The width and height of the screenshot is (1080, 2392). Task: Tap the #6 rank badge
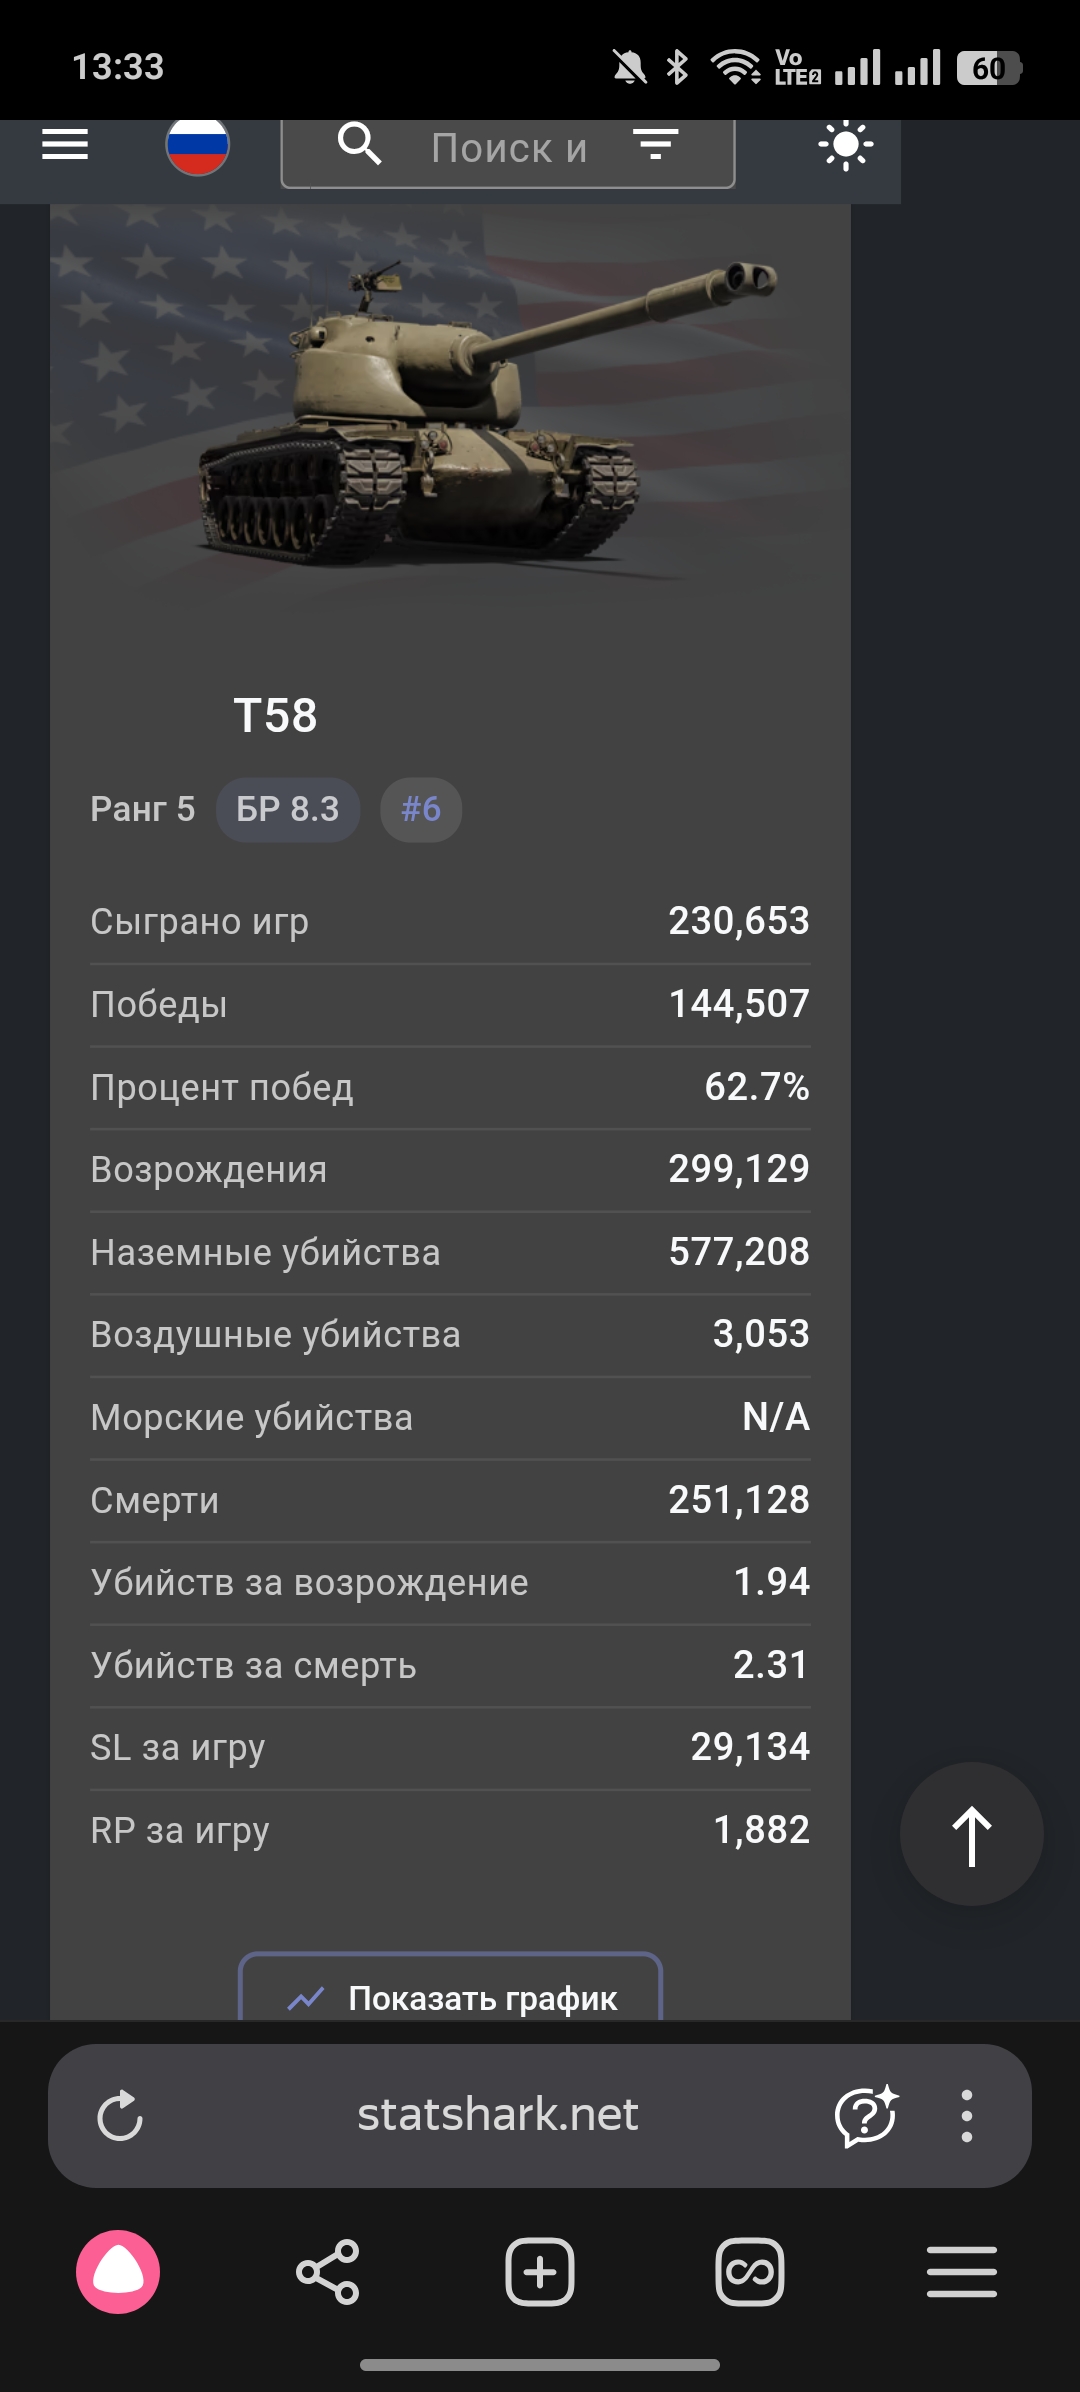421,809
